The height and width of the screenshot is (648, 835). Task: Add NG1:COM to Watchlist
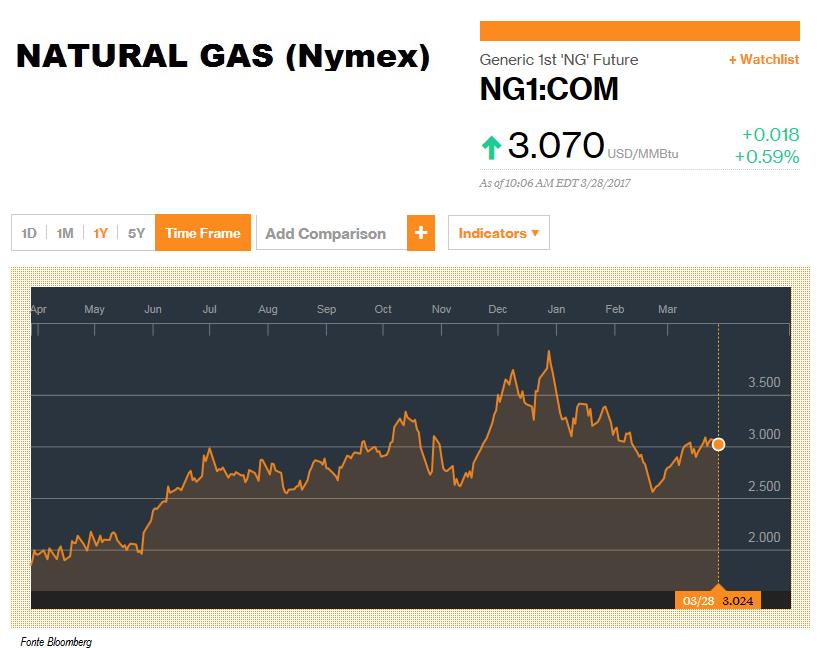point(764,60)
